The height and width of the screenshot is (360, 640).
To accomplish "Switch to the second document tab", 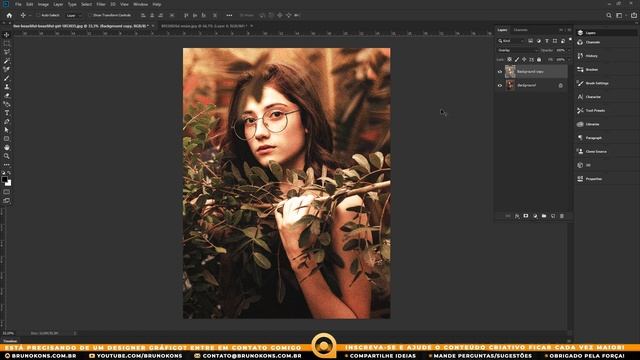I will (204, 26).
